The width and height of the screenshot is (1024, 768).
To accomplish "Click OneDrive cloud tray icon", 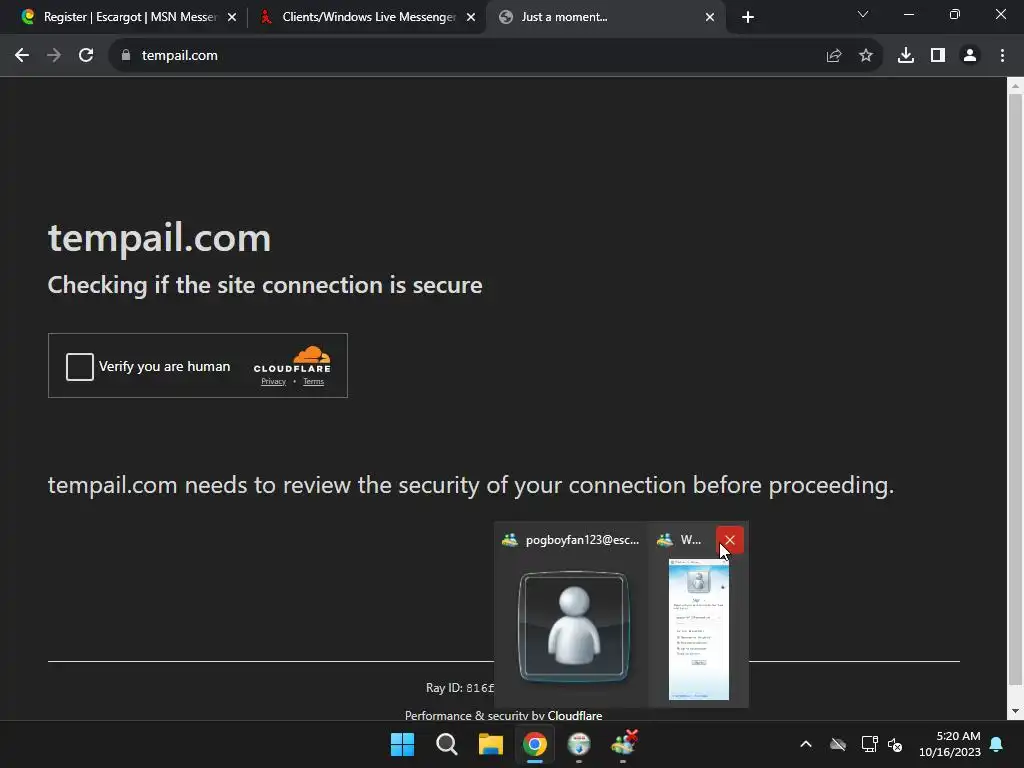I will point(838,744).
